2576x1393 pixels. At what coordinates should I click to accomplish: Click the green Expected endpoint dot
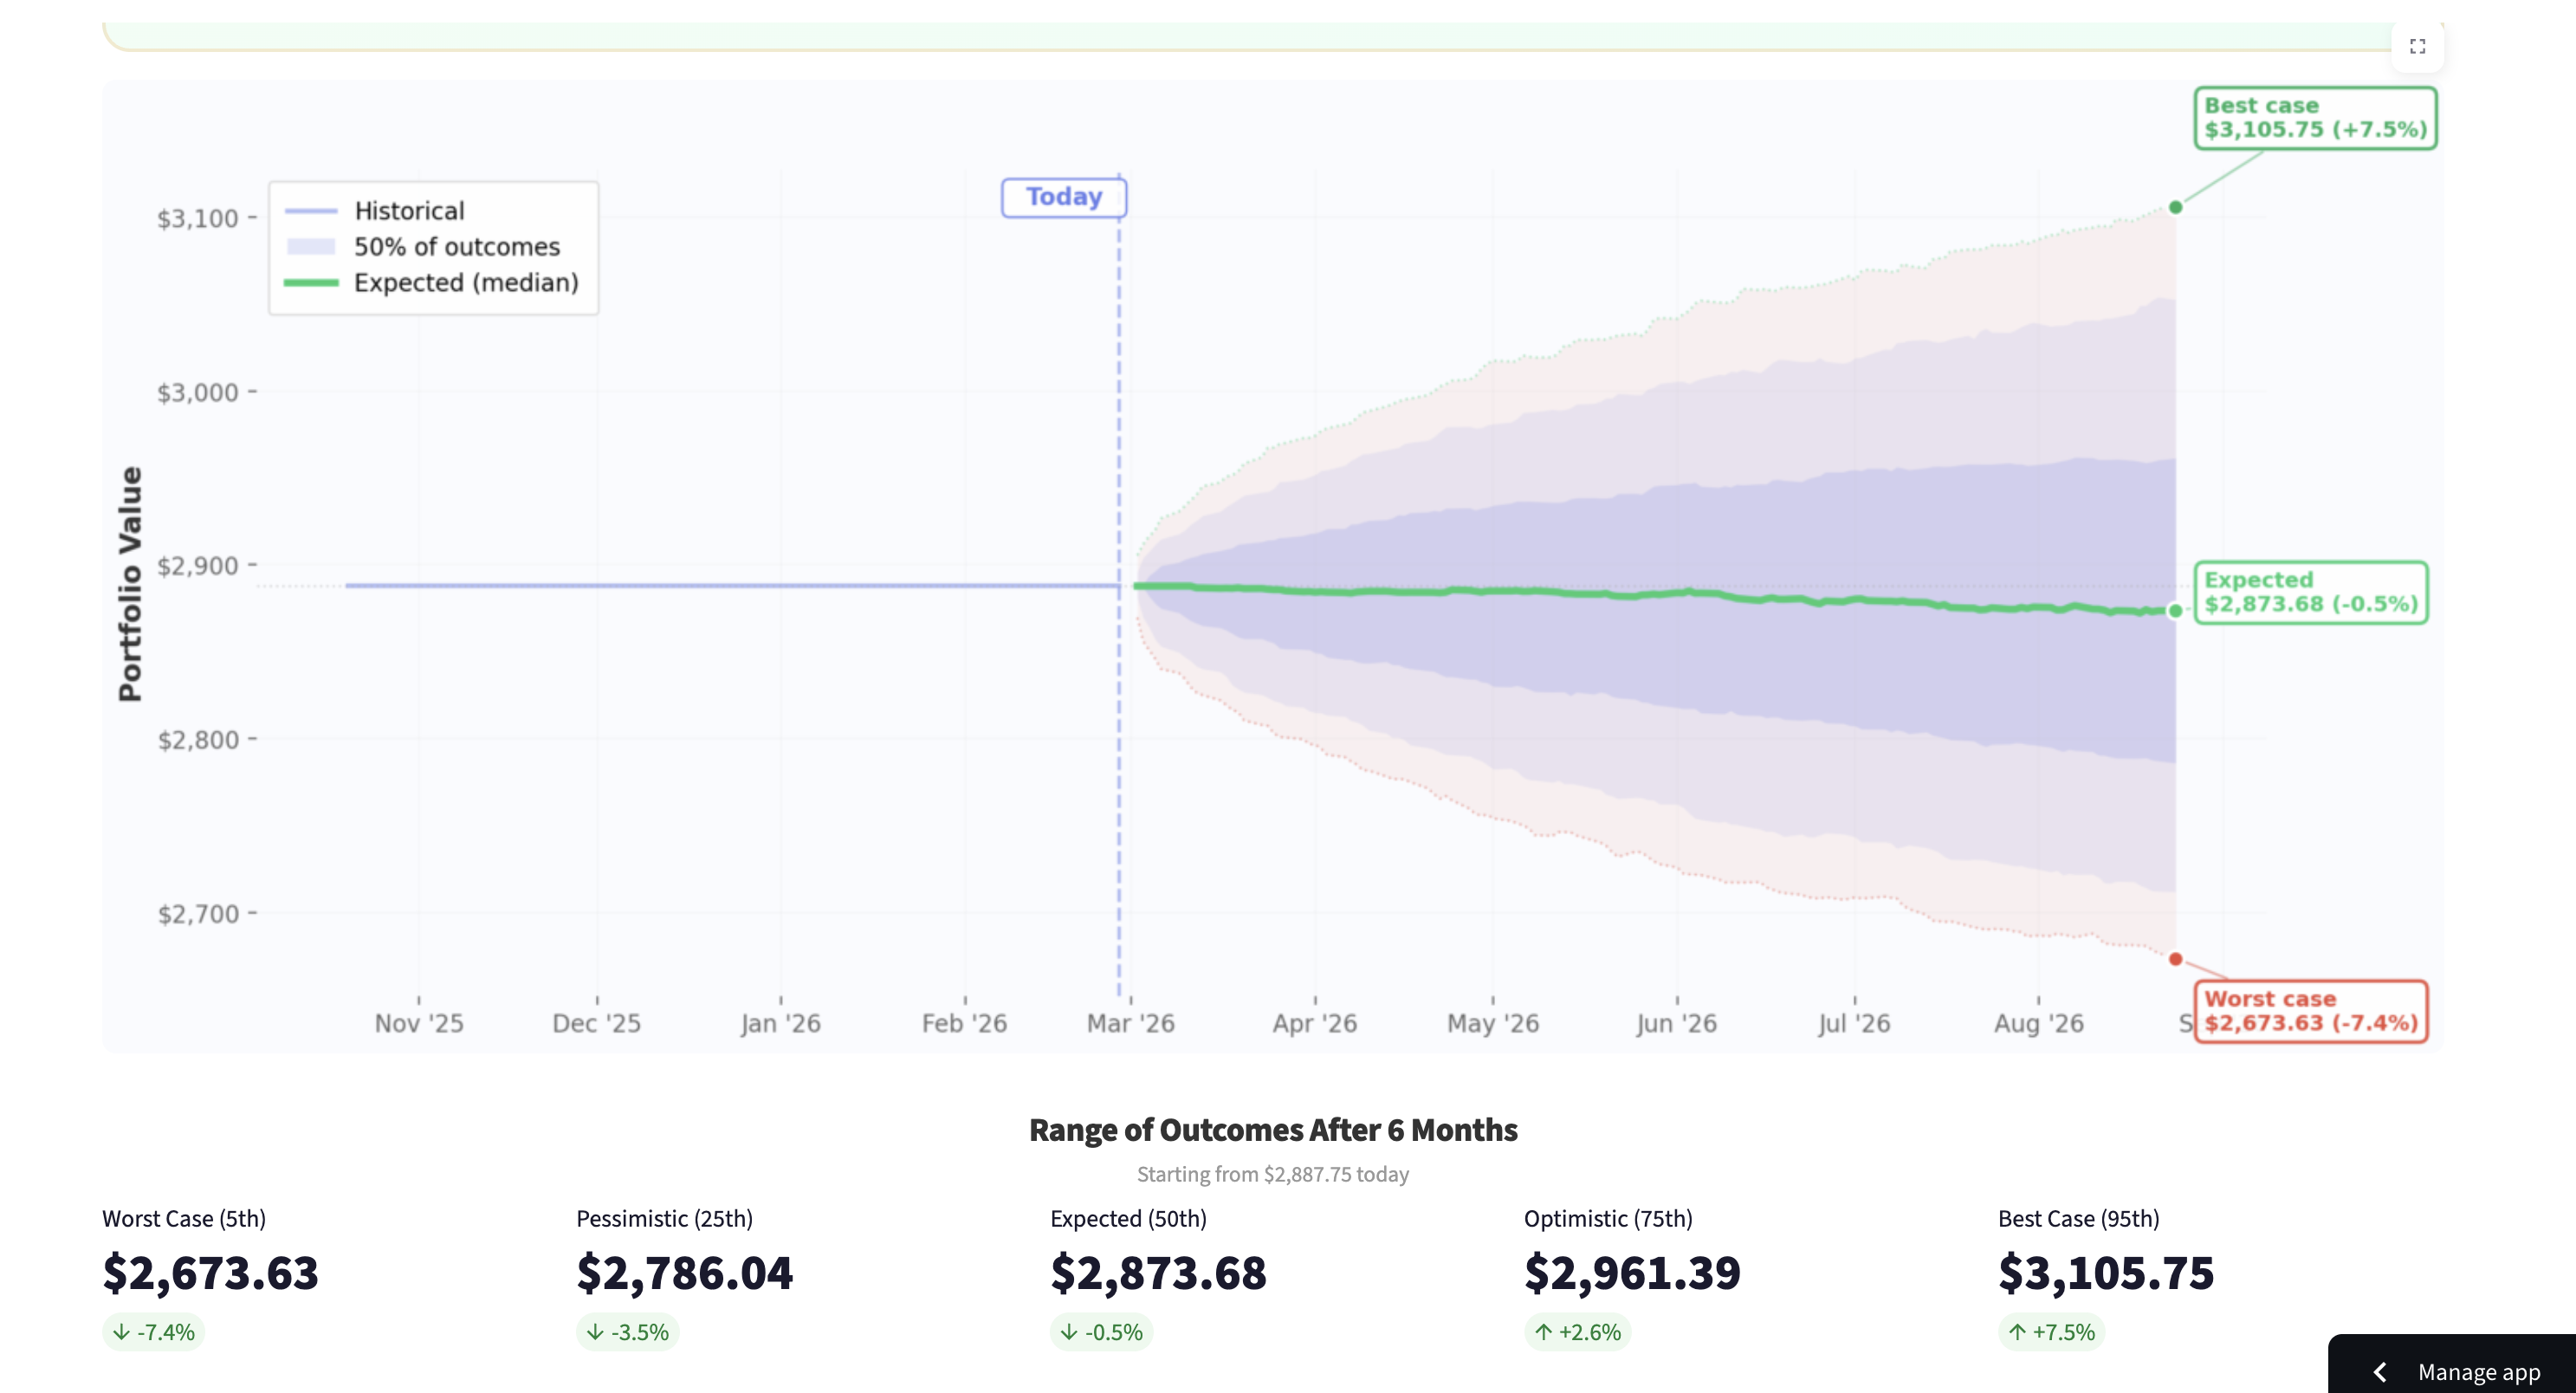pos(2175,611)
